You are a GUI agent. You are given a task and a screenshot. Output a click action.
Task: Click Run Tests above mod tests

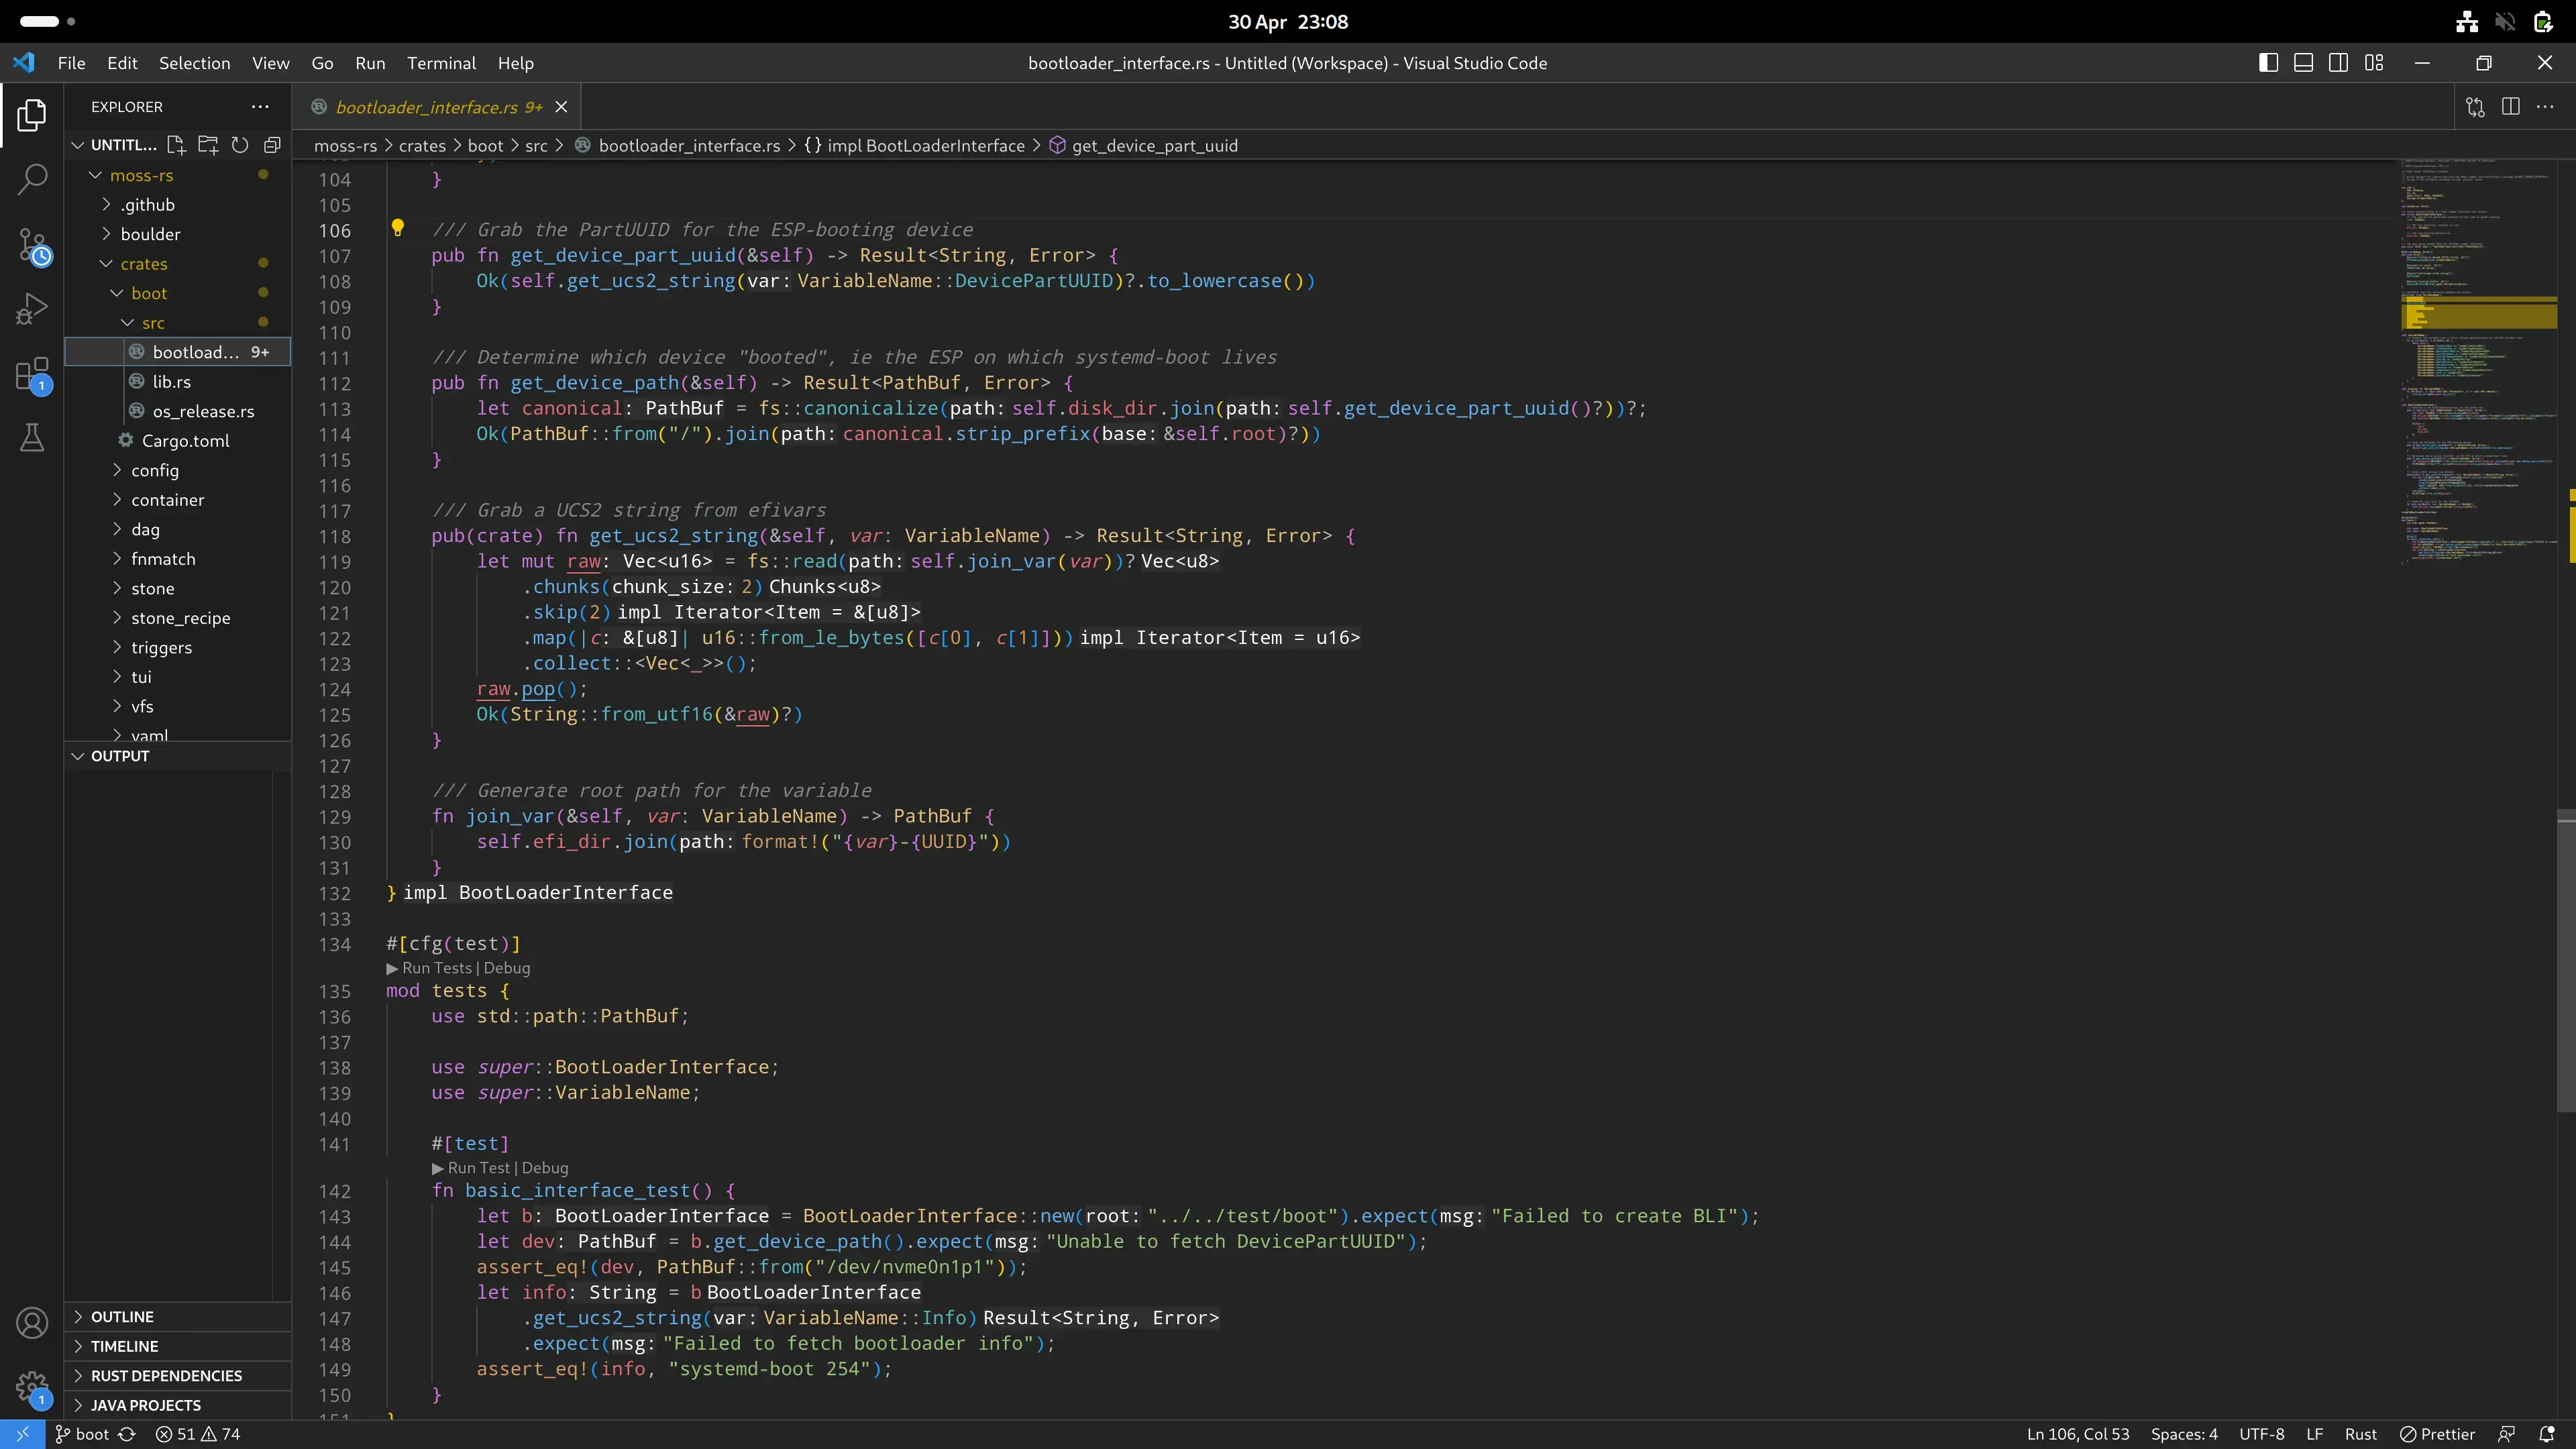pos(436,968)
